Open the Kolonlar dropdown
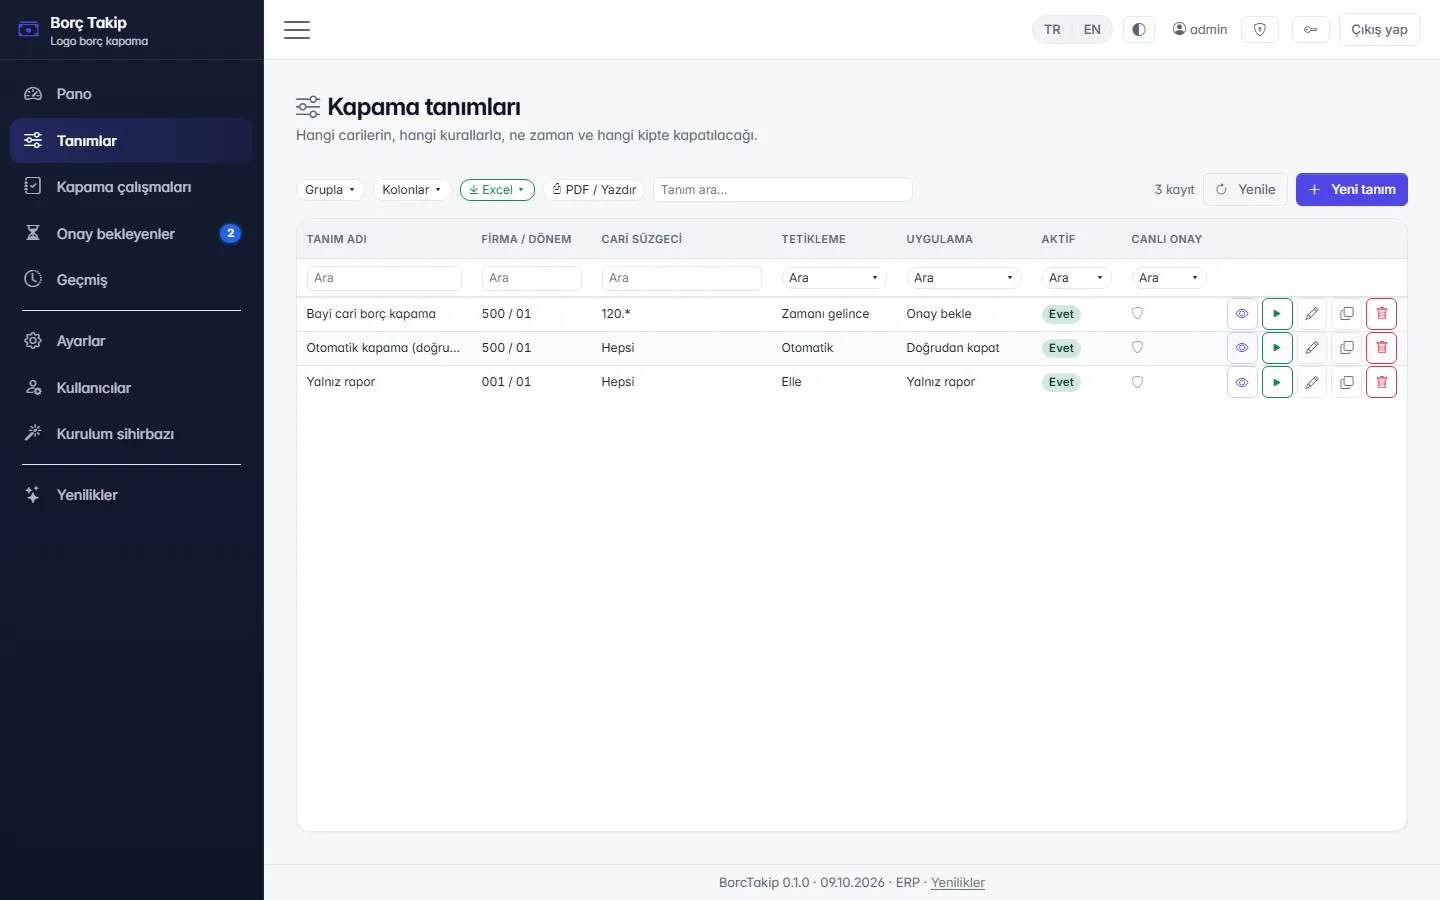 [412, 190]
